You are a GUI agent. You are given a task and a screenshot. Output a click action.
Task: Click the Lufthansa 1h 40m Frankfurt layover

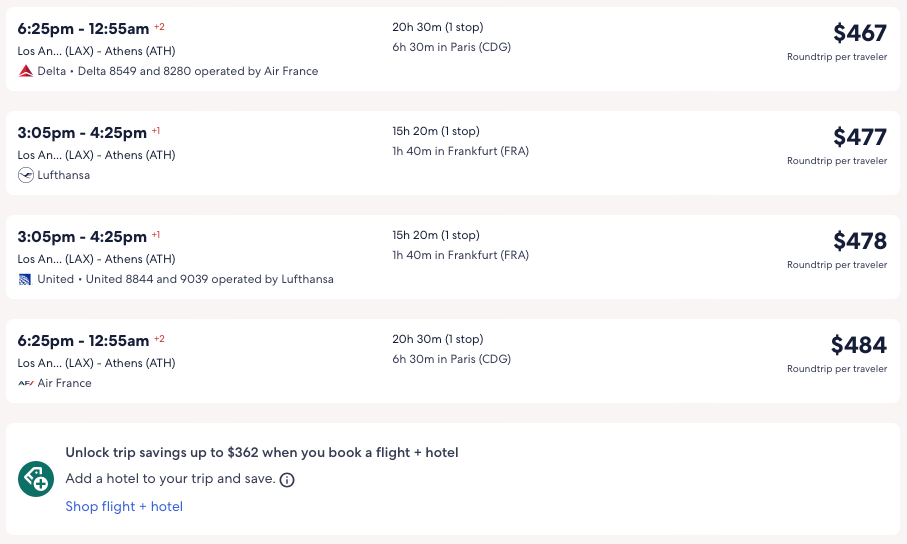[x=460, y=151]
